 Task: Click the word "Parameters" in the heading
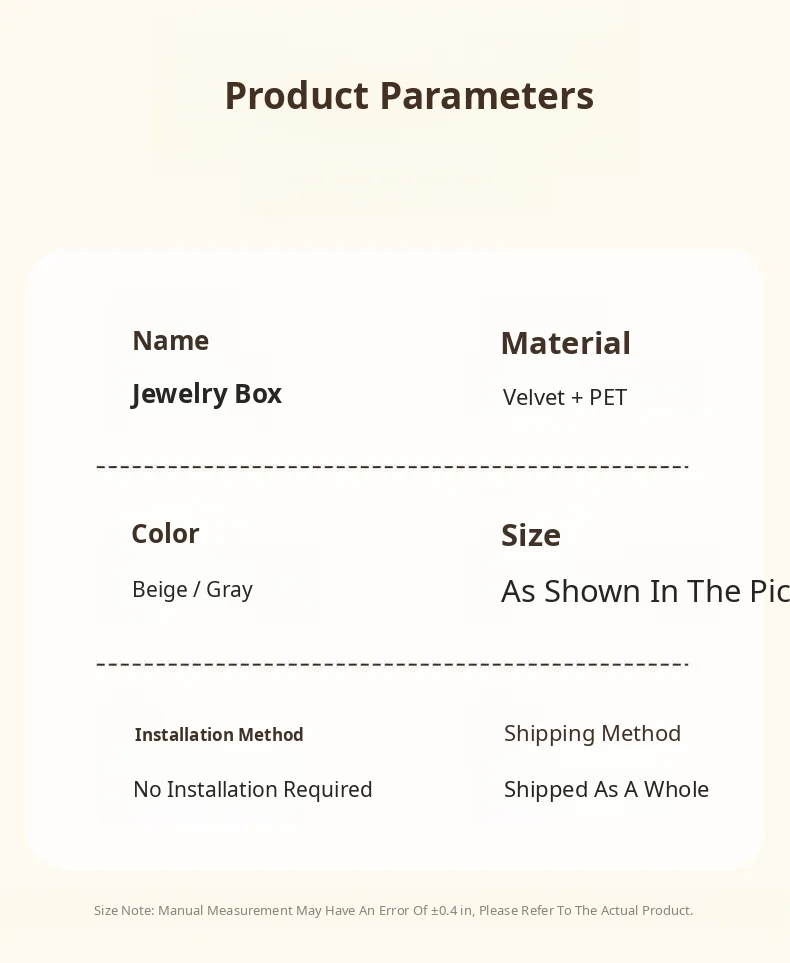coord(487,96)
